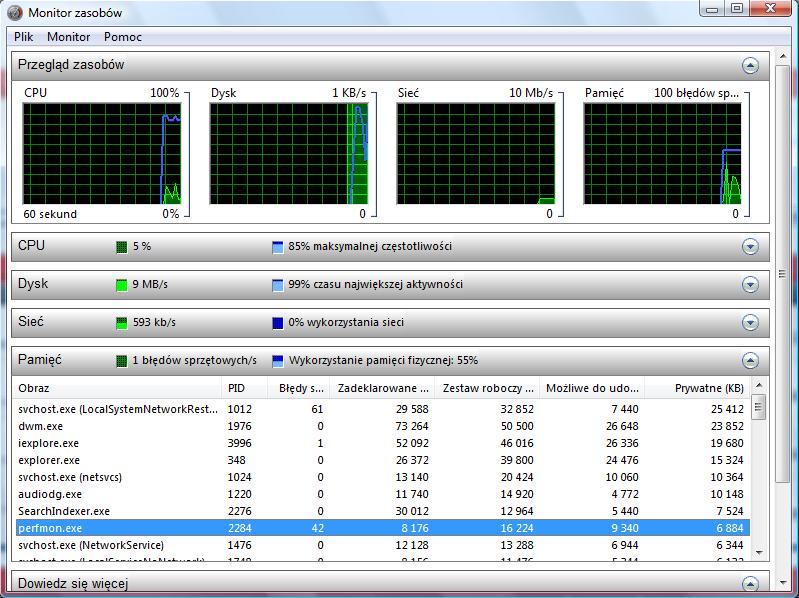This screenshot has width=799, height=598.
Task: Expand the Sieć section
Action: click(750, 322)
